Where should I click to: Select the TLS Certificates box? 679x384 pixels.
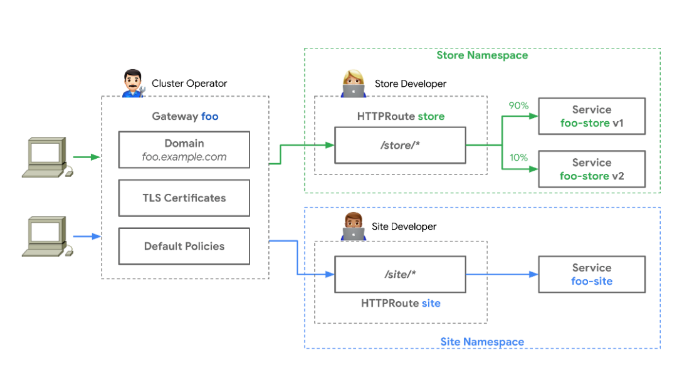184,198
